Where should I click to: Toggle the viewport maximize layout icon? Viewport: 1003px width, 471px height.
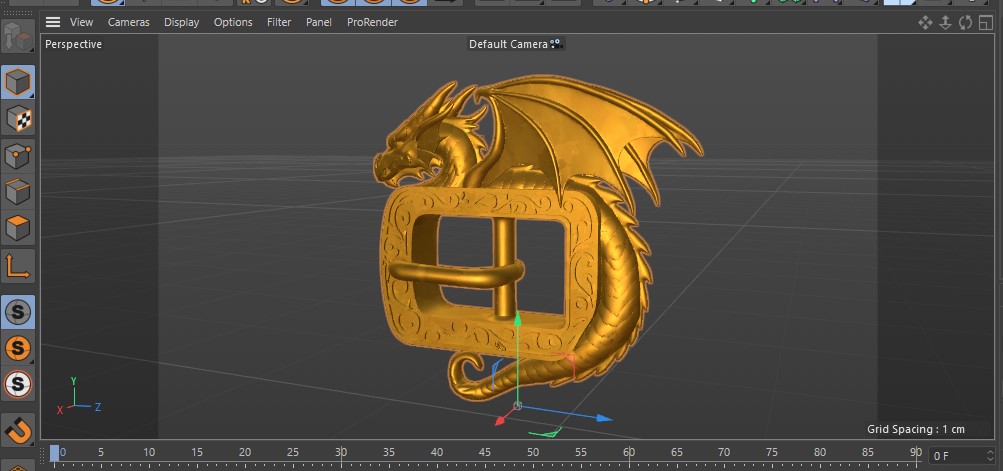(986, 22)
